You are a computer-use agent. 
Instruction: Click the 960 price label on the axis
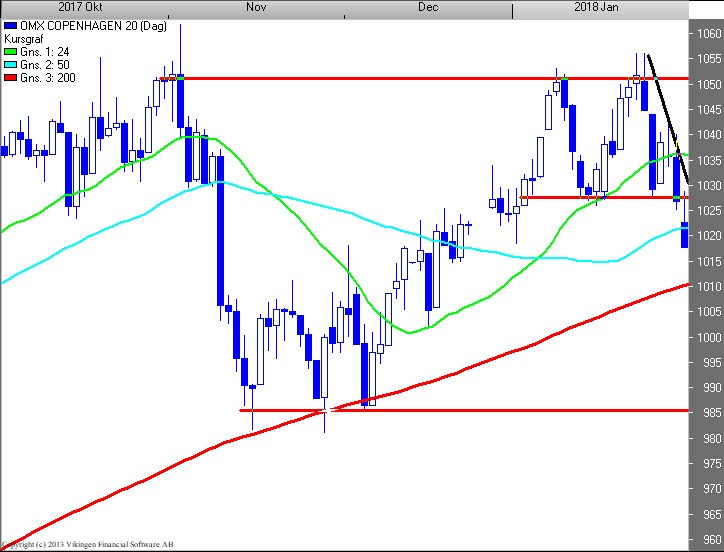(x=708, y=539)
